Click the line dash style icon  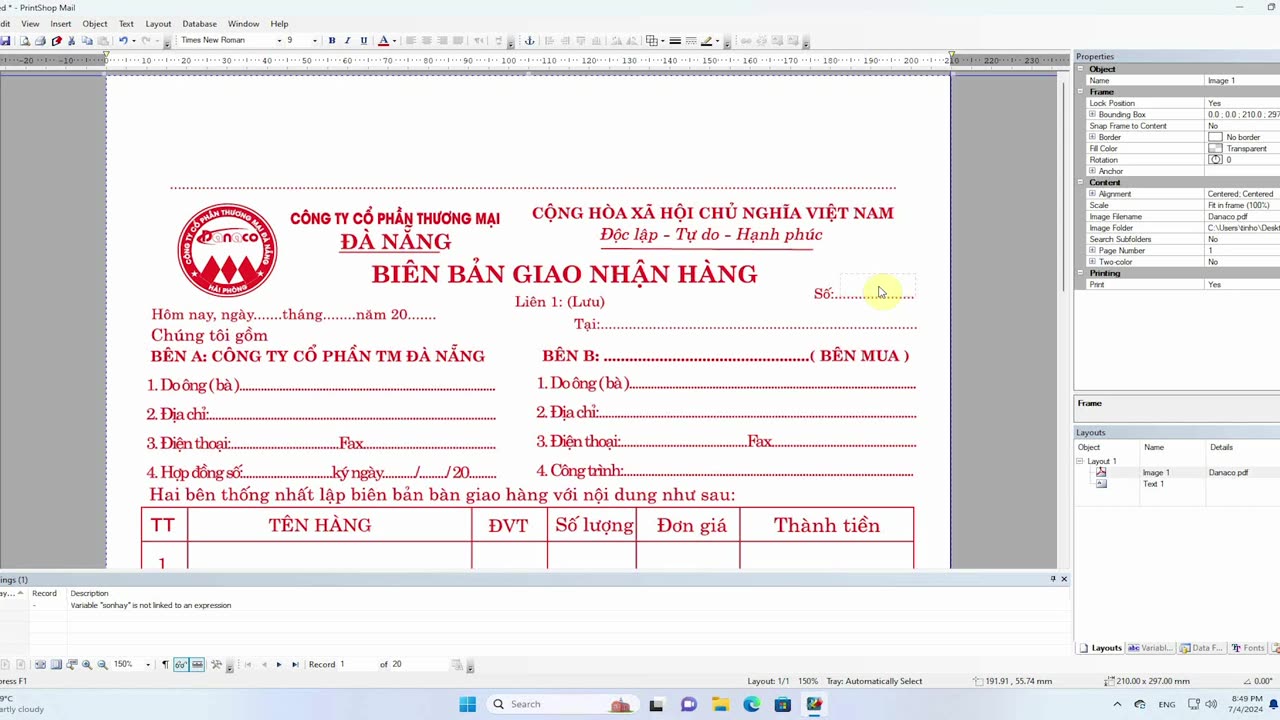[x=691, y=41]
